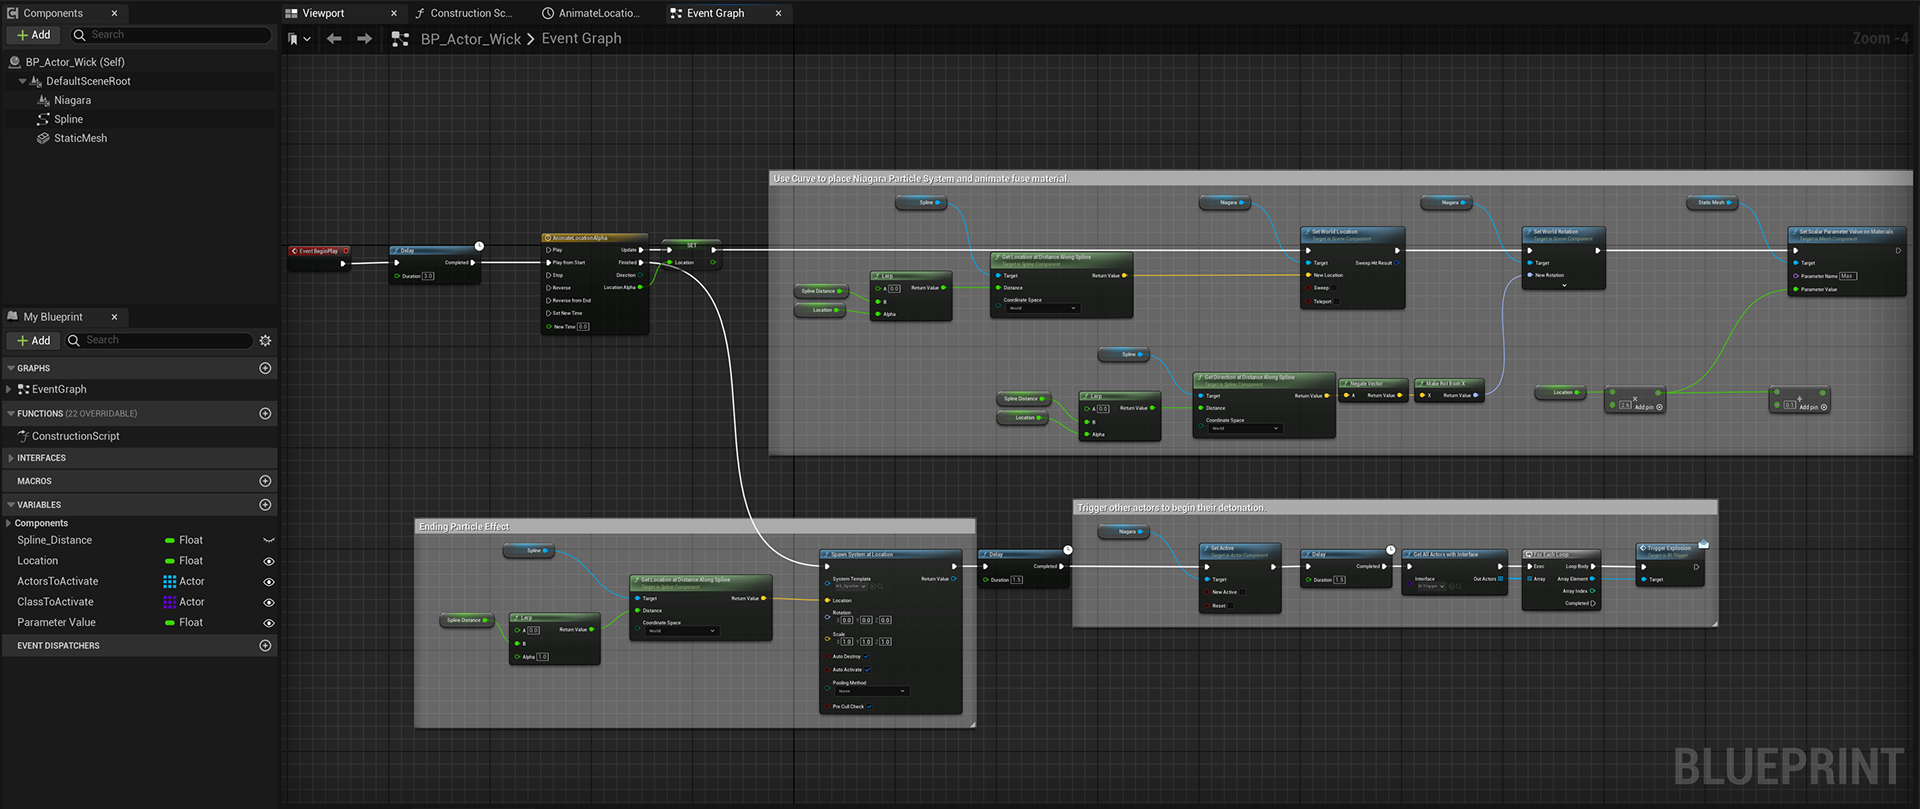Collapse the GRAPHS section

(x=10, y=368)
